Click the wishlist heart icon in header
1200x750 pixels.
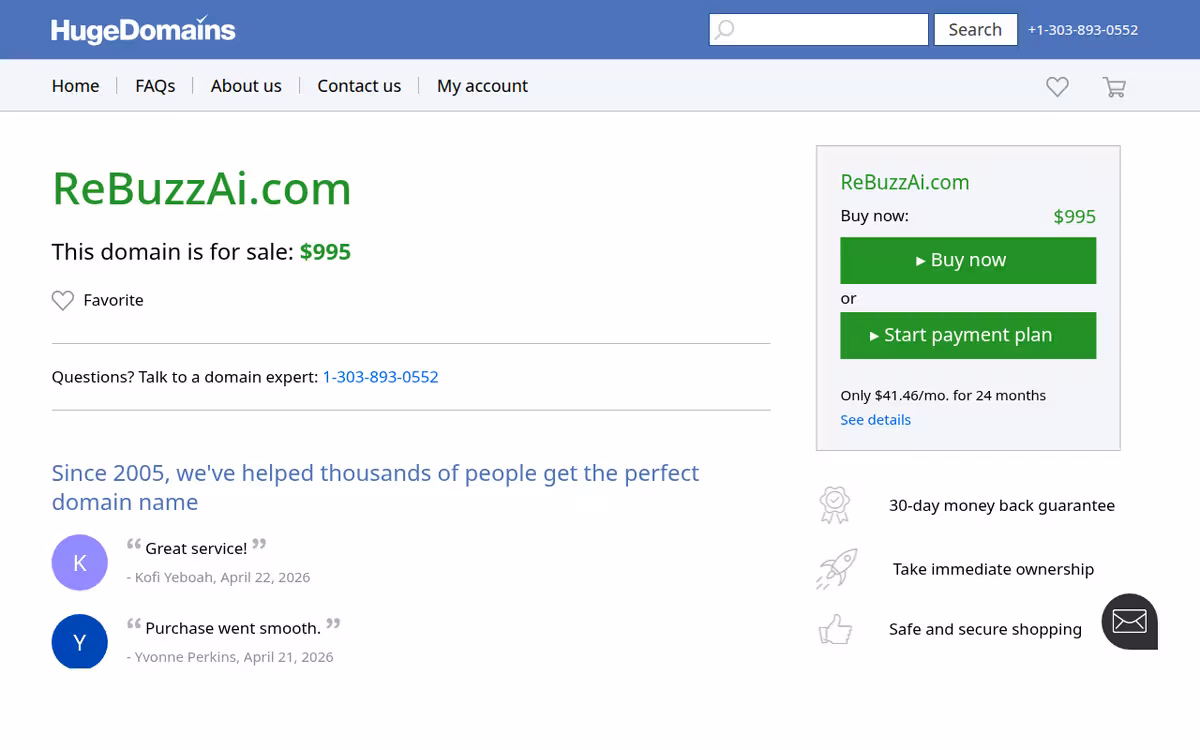[x=1057, y=87]
